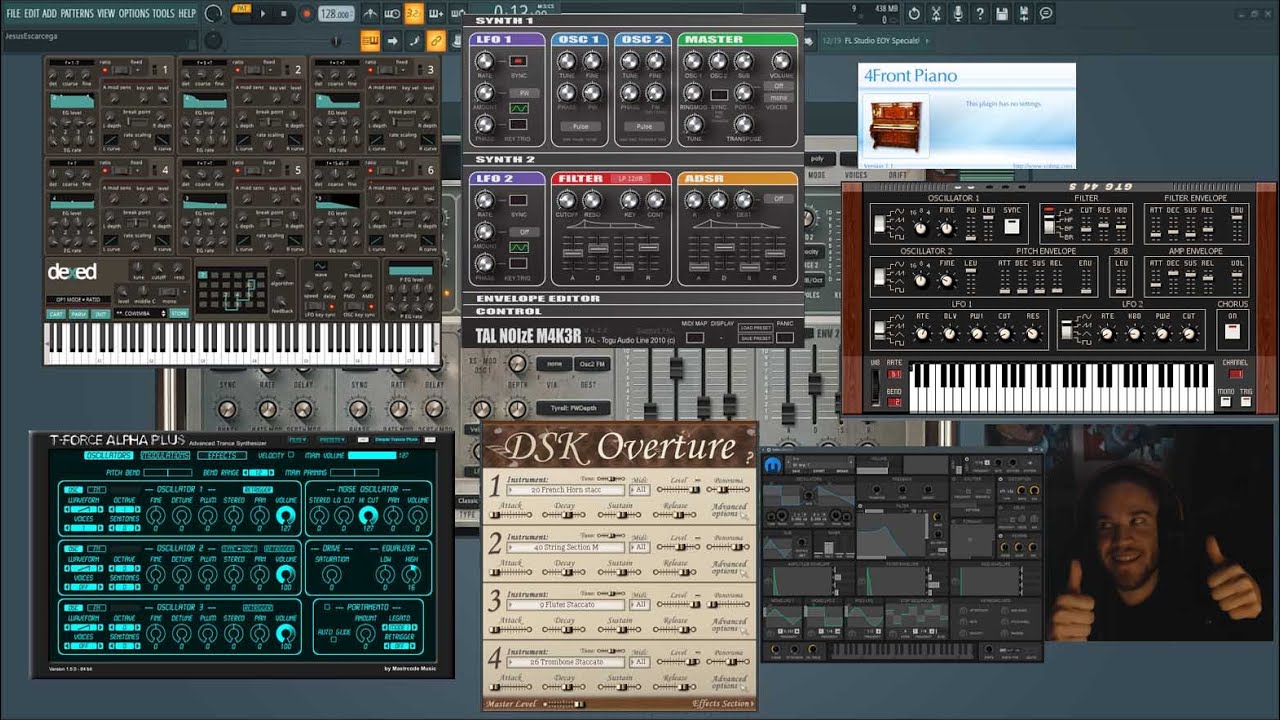Adjust the T-Force Main Volume slider
Screen dimensions: 1280x720
(371, 456)
